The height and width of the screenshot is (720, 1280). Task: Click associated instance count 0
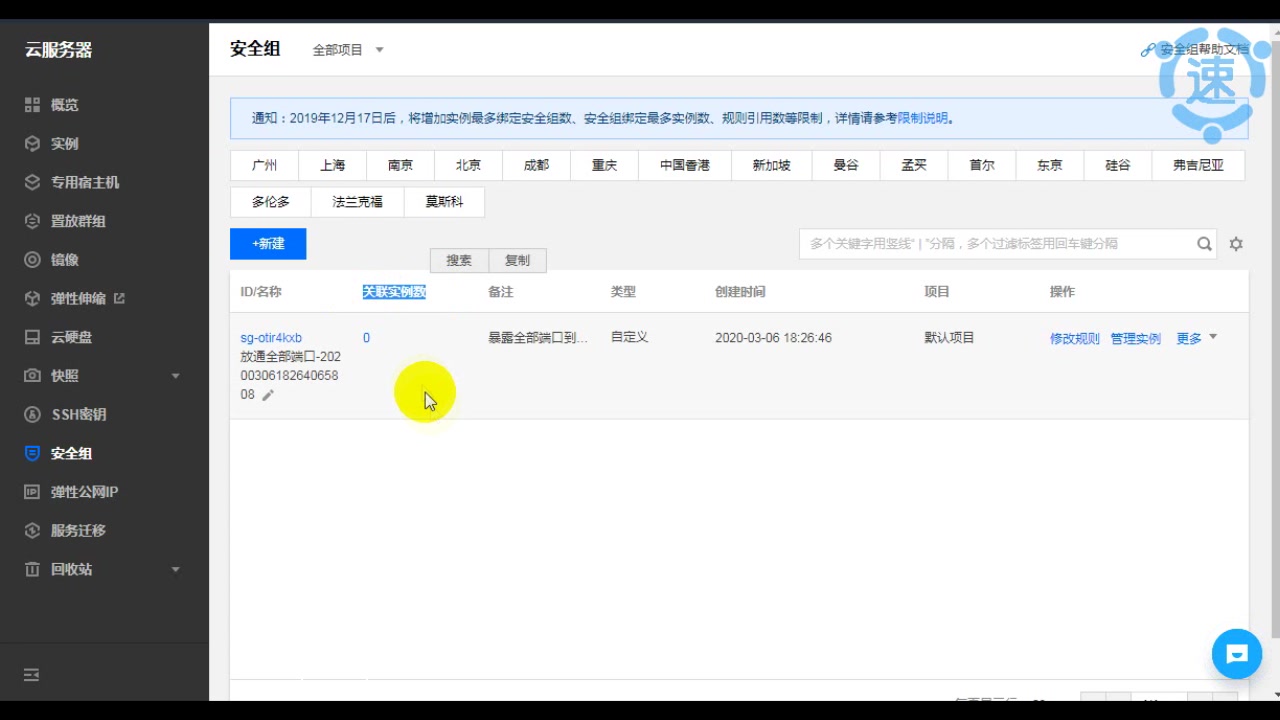click(366, 338)
